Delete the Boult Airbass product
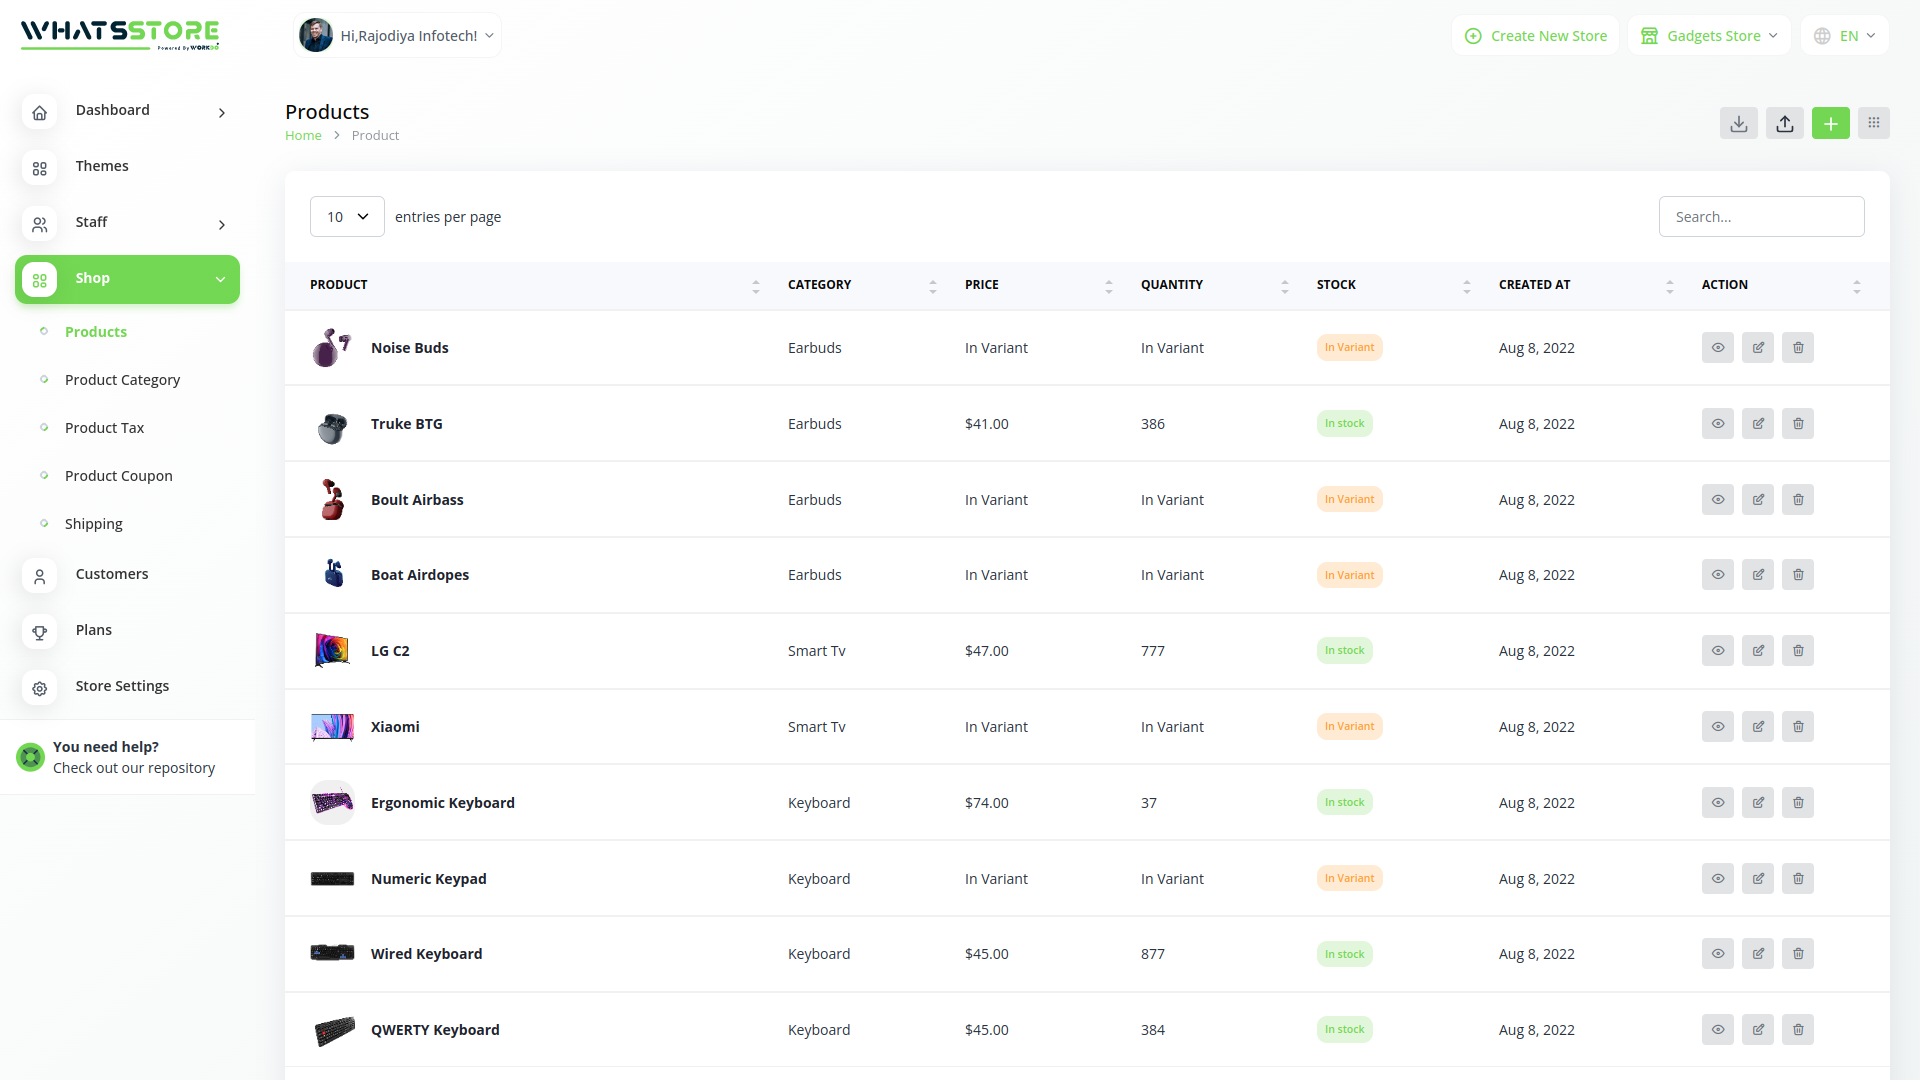Image resolution: width=1920 pixels, height=1080 pixels. (1797, 500)
